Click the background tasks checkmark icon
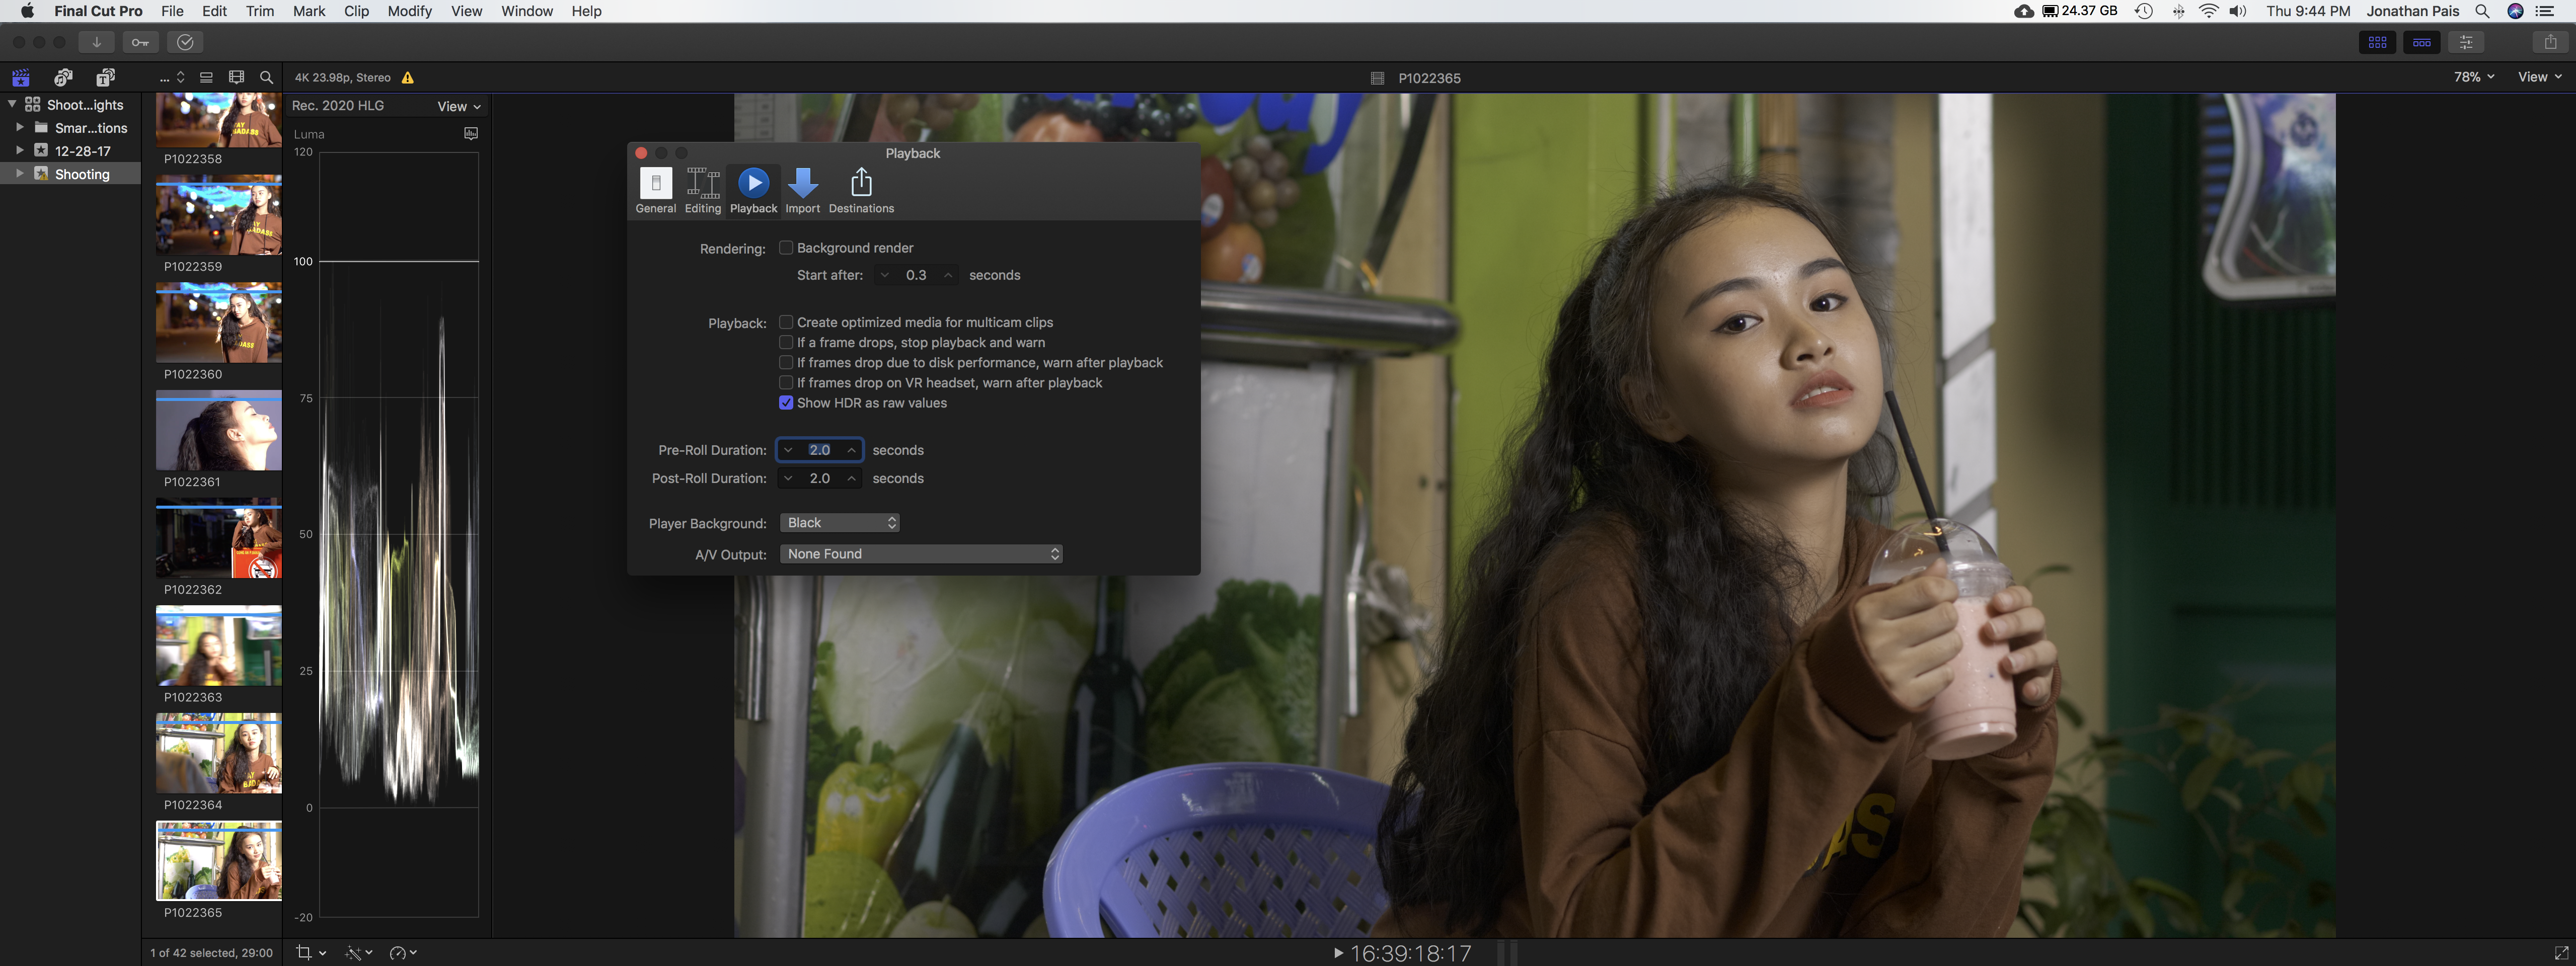The width and height of the screenshot is (2576, 966). tap(185, 42)
